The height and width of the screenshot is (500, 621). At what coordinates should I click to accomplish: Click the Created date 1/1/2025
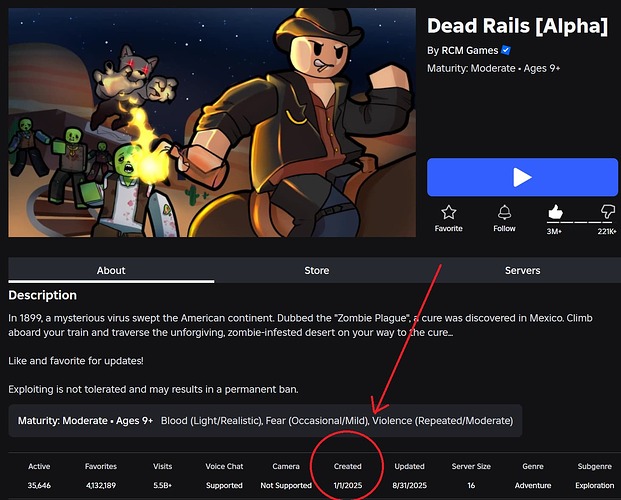(348, 485)
